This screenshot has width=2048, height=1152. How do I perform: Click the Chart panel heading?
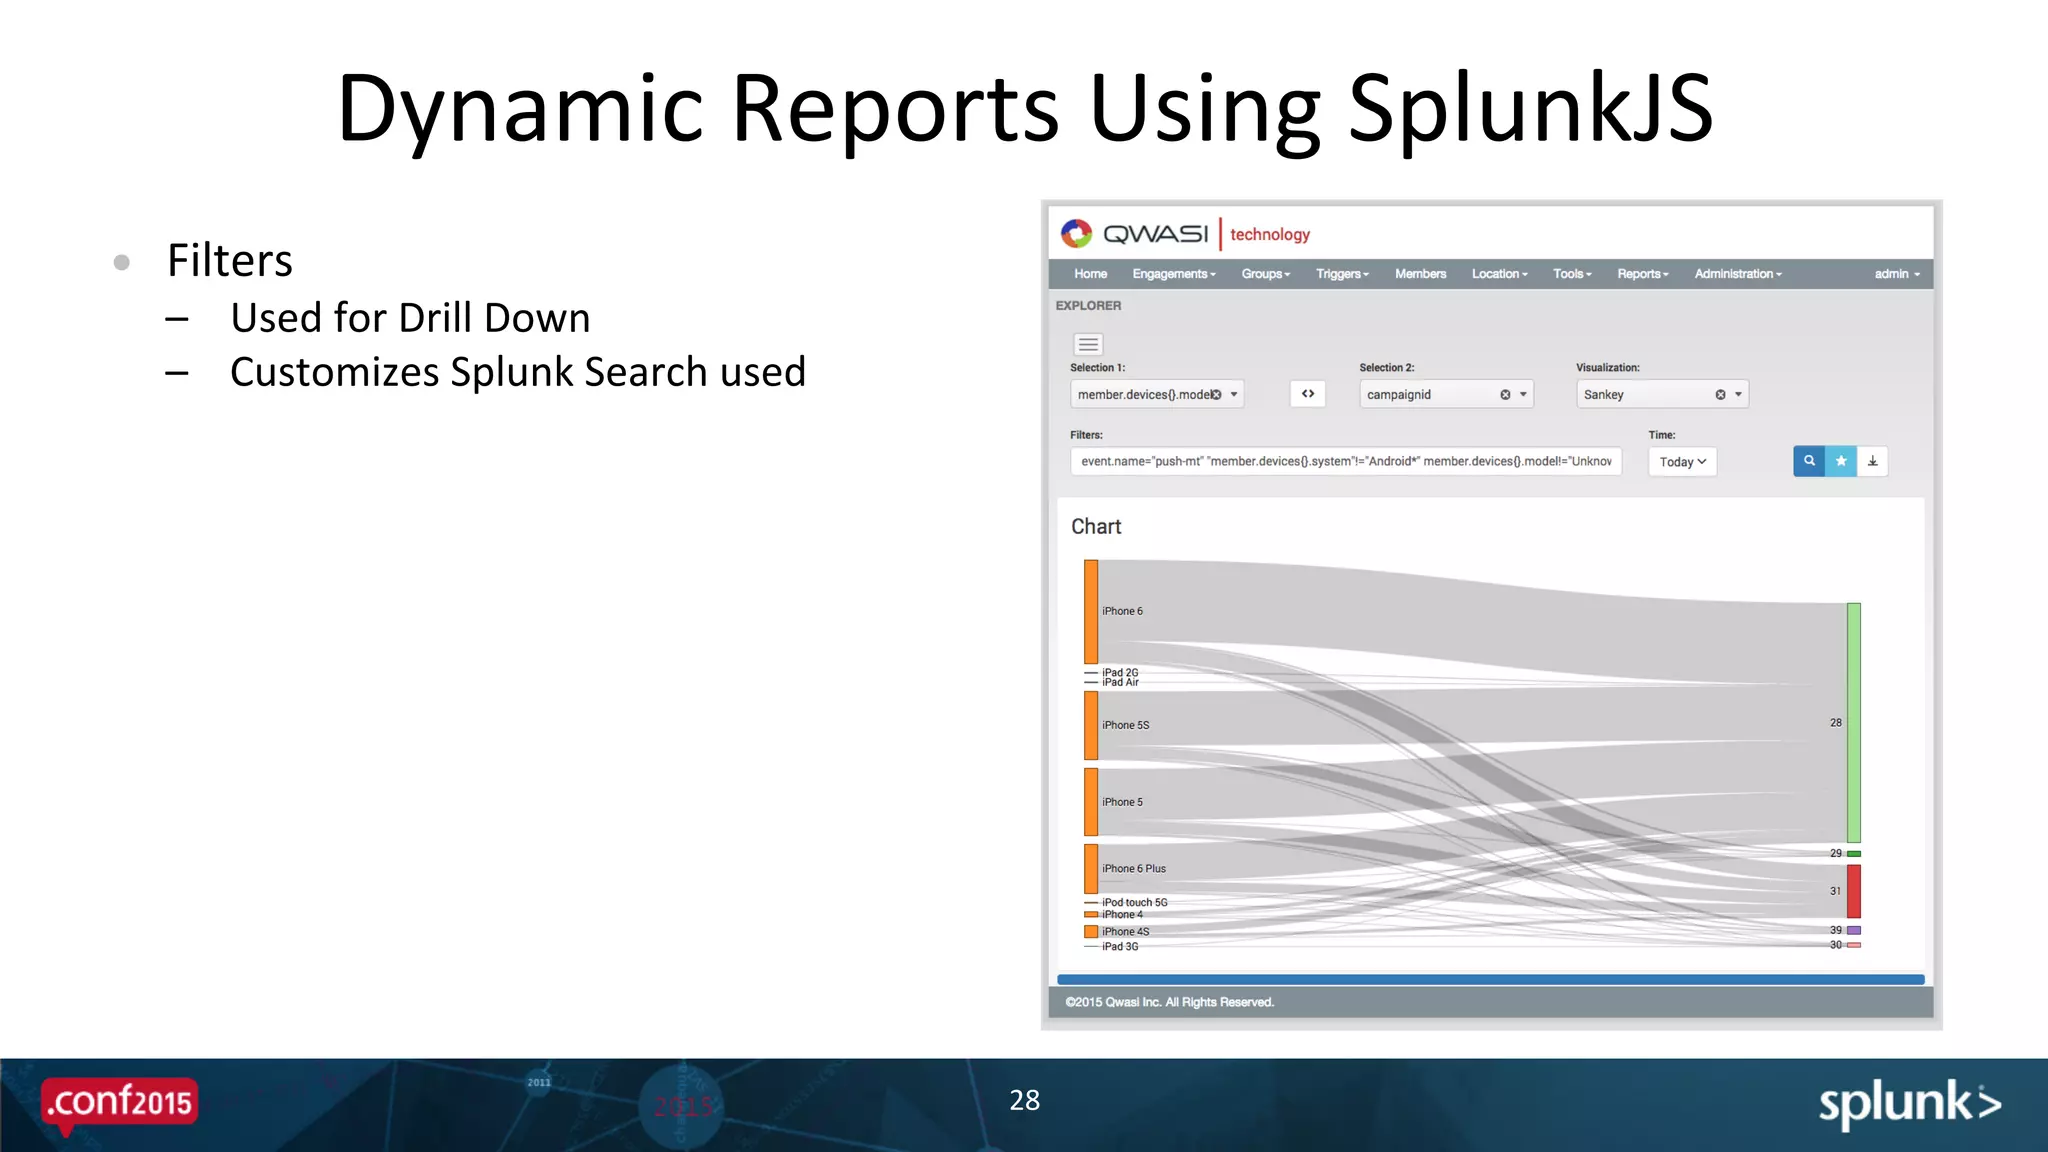[x=1096, y=527]
